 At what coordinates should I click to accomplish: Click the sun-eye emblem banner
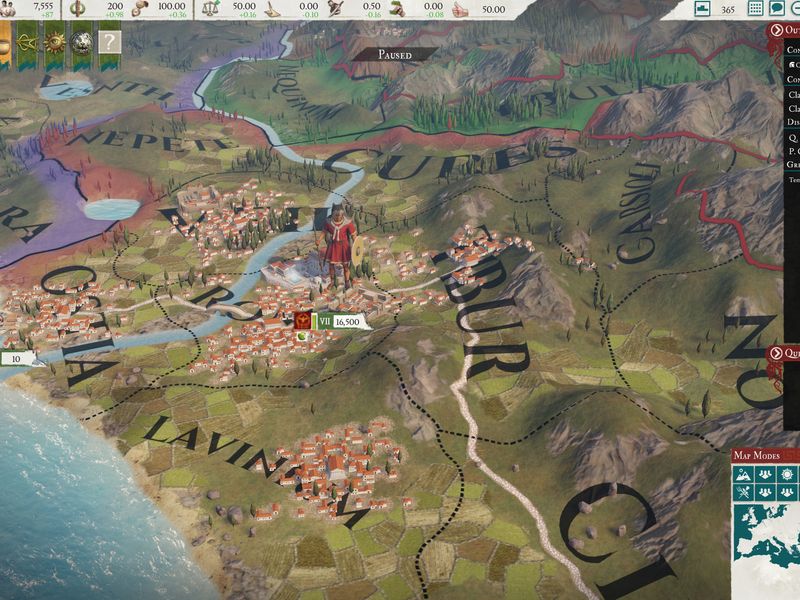[x=55, y=44]
